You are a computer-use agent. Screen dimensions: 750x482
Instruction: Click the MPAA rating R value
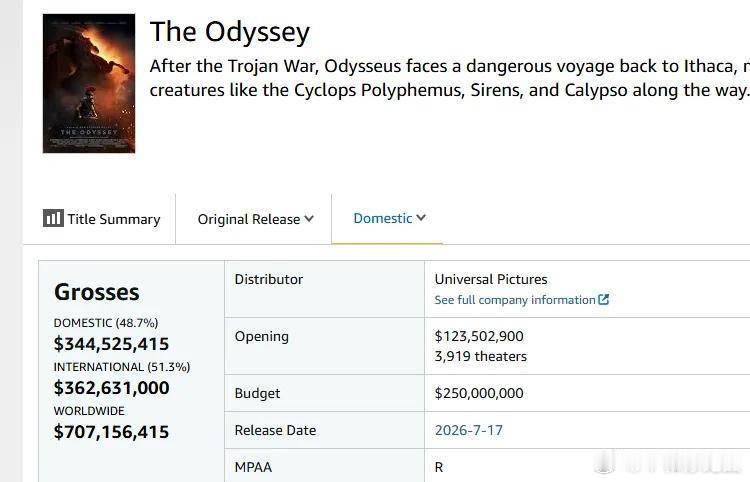(x=439, y=467)
